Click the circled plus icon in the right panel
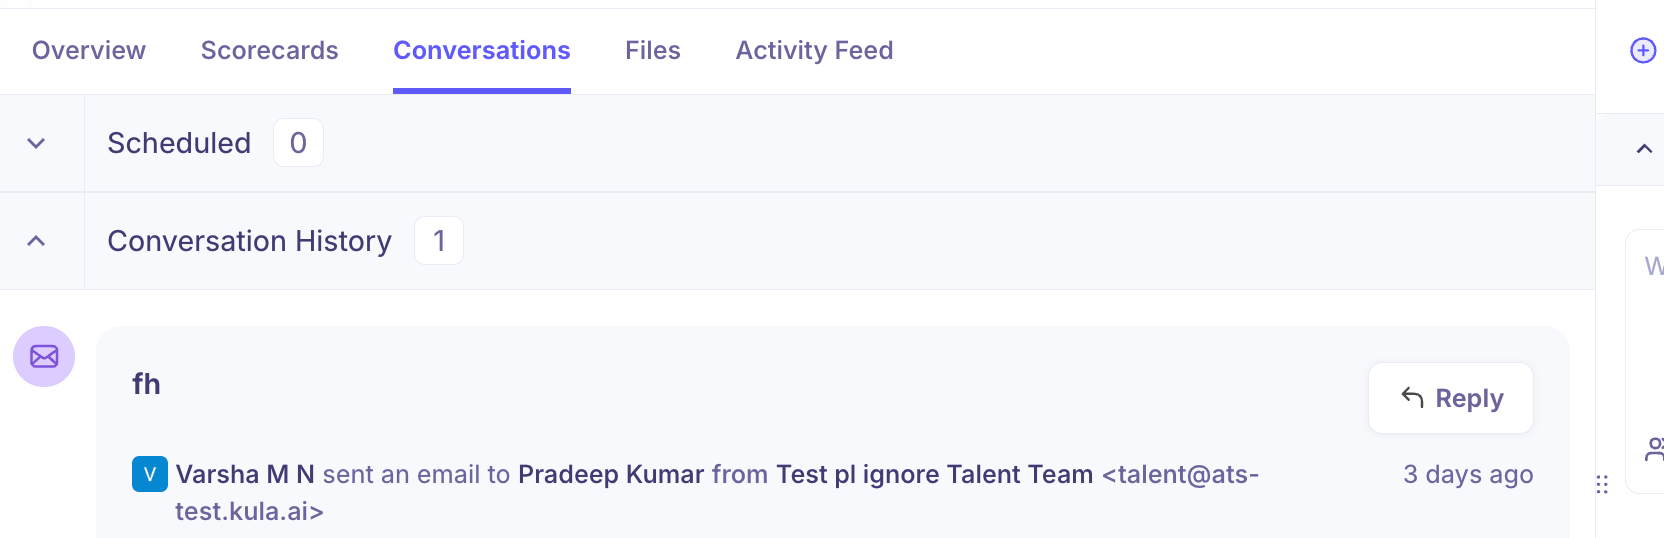The width and height of the screenshot is (1664, 538). click(1643, 50)
